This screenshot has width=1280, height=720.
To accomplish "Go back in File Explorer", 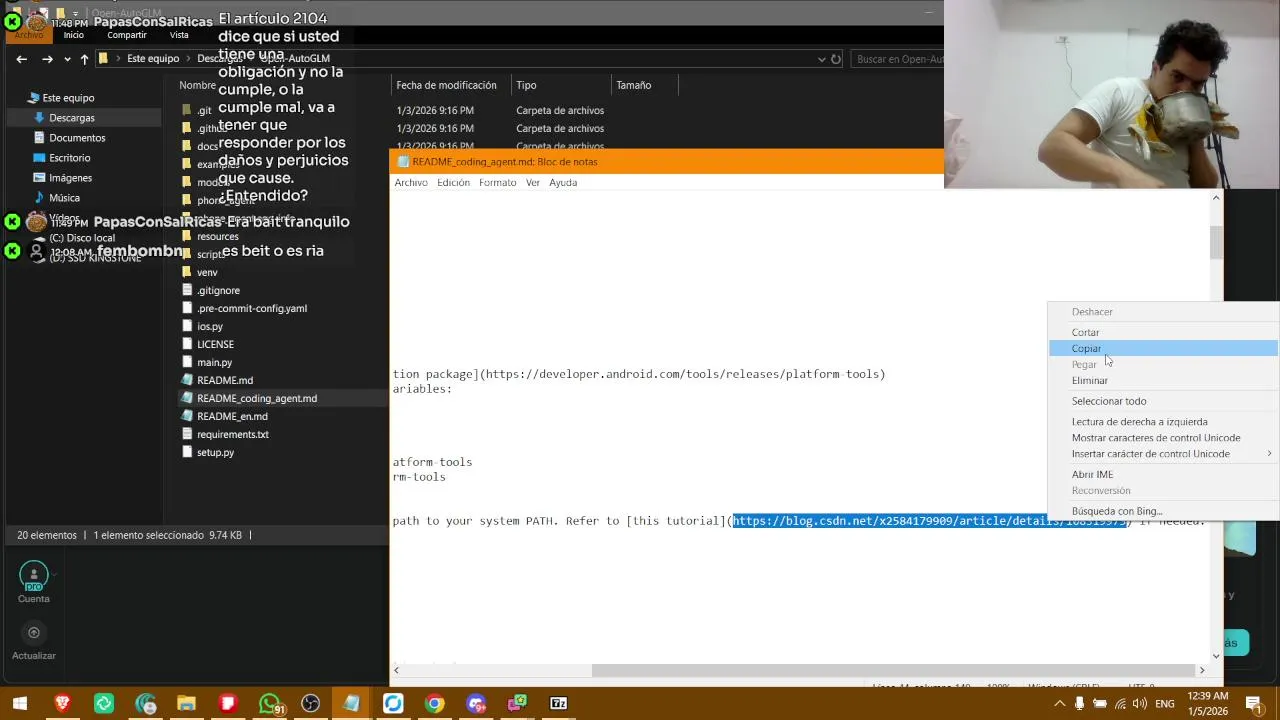I will 21,59.
